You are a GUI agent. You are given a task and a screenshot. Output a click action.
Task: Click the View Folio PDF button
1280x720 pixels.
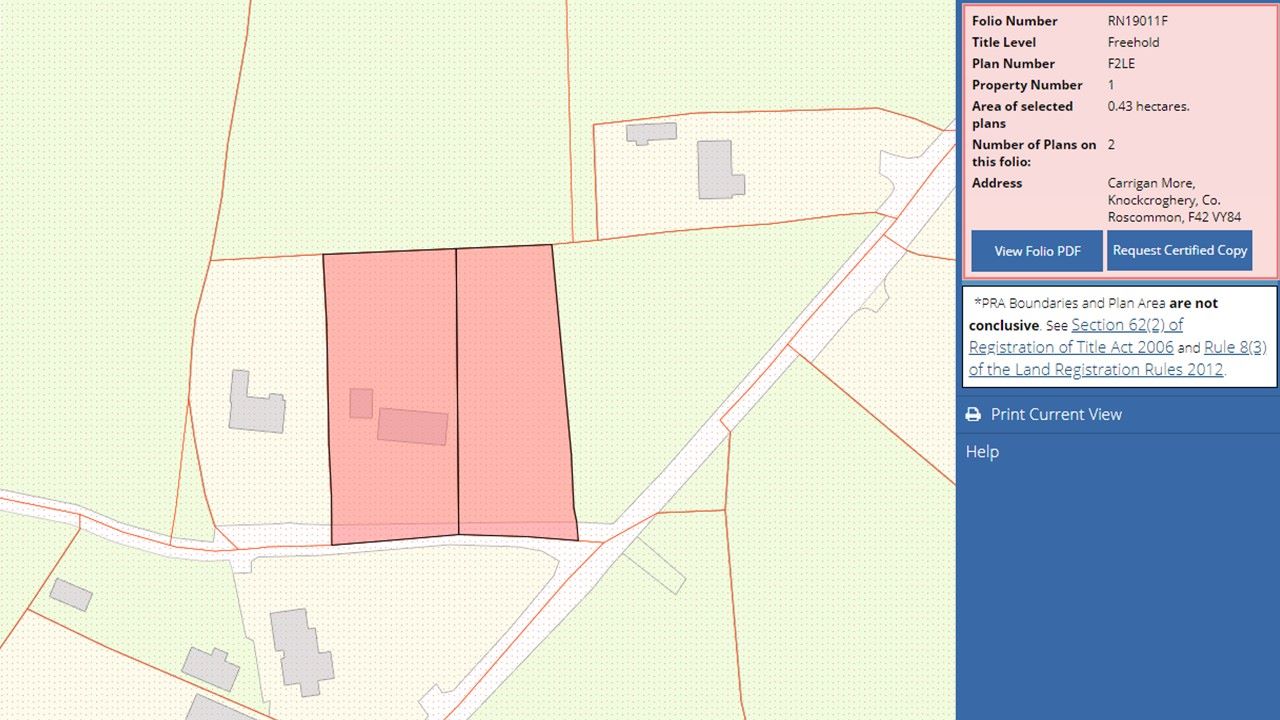1037,251
